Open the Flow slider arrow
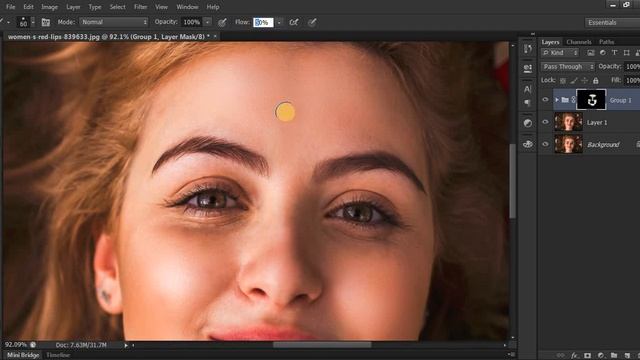Image resolution: width=640 pixels, height=360 pixels. coord(279,22)
